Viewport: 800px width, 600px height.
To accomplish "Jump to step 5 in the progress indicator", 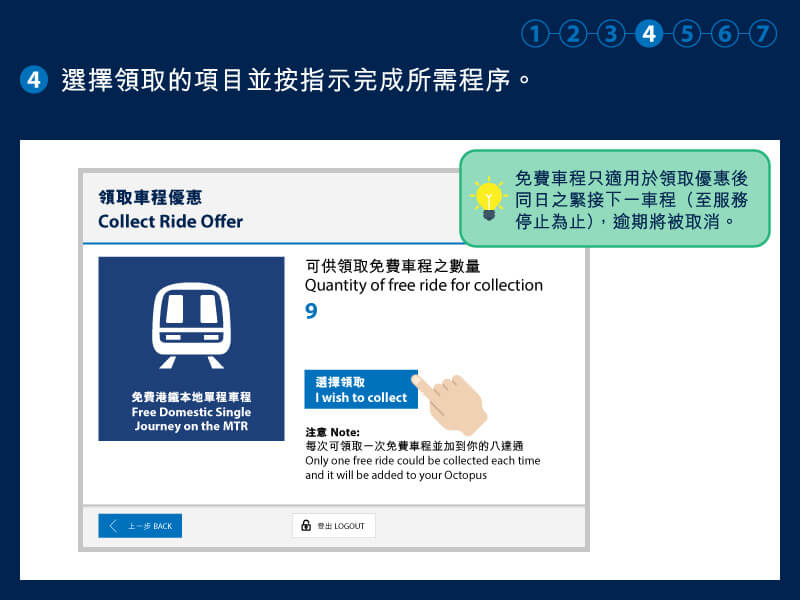I will point(687,34).
